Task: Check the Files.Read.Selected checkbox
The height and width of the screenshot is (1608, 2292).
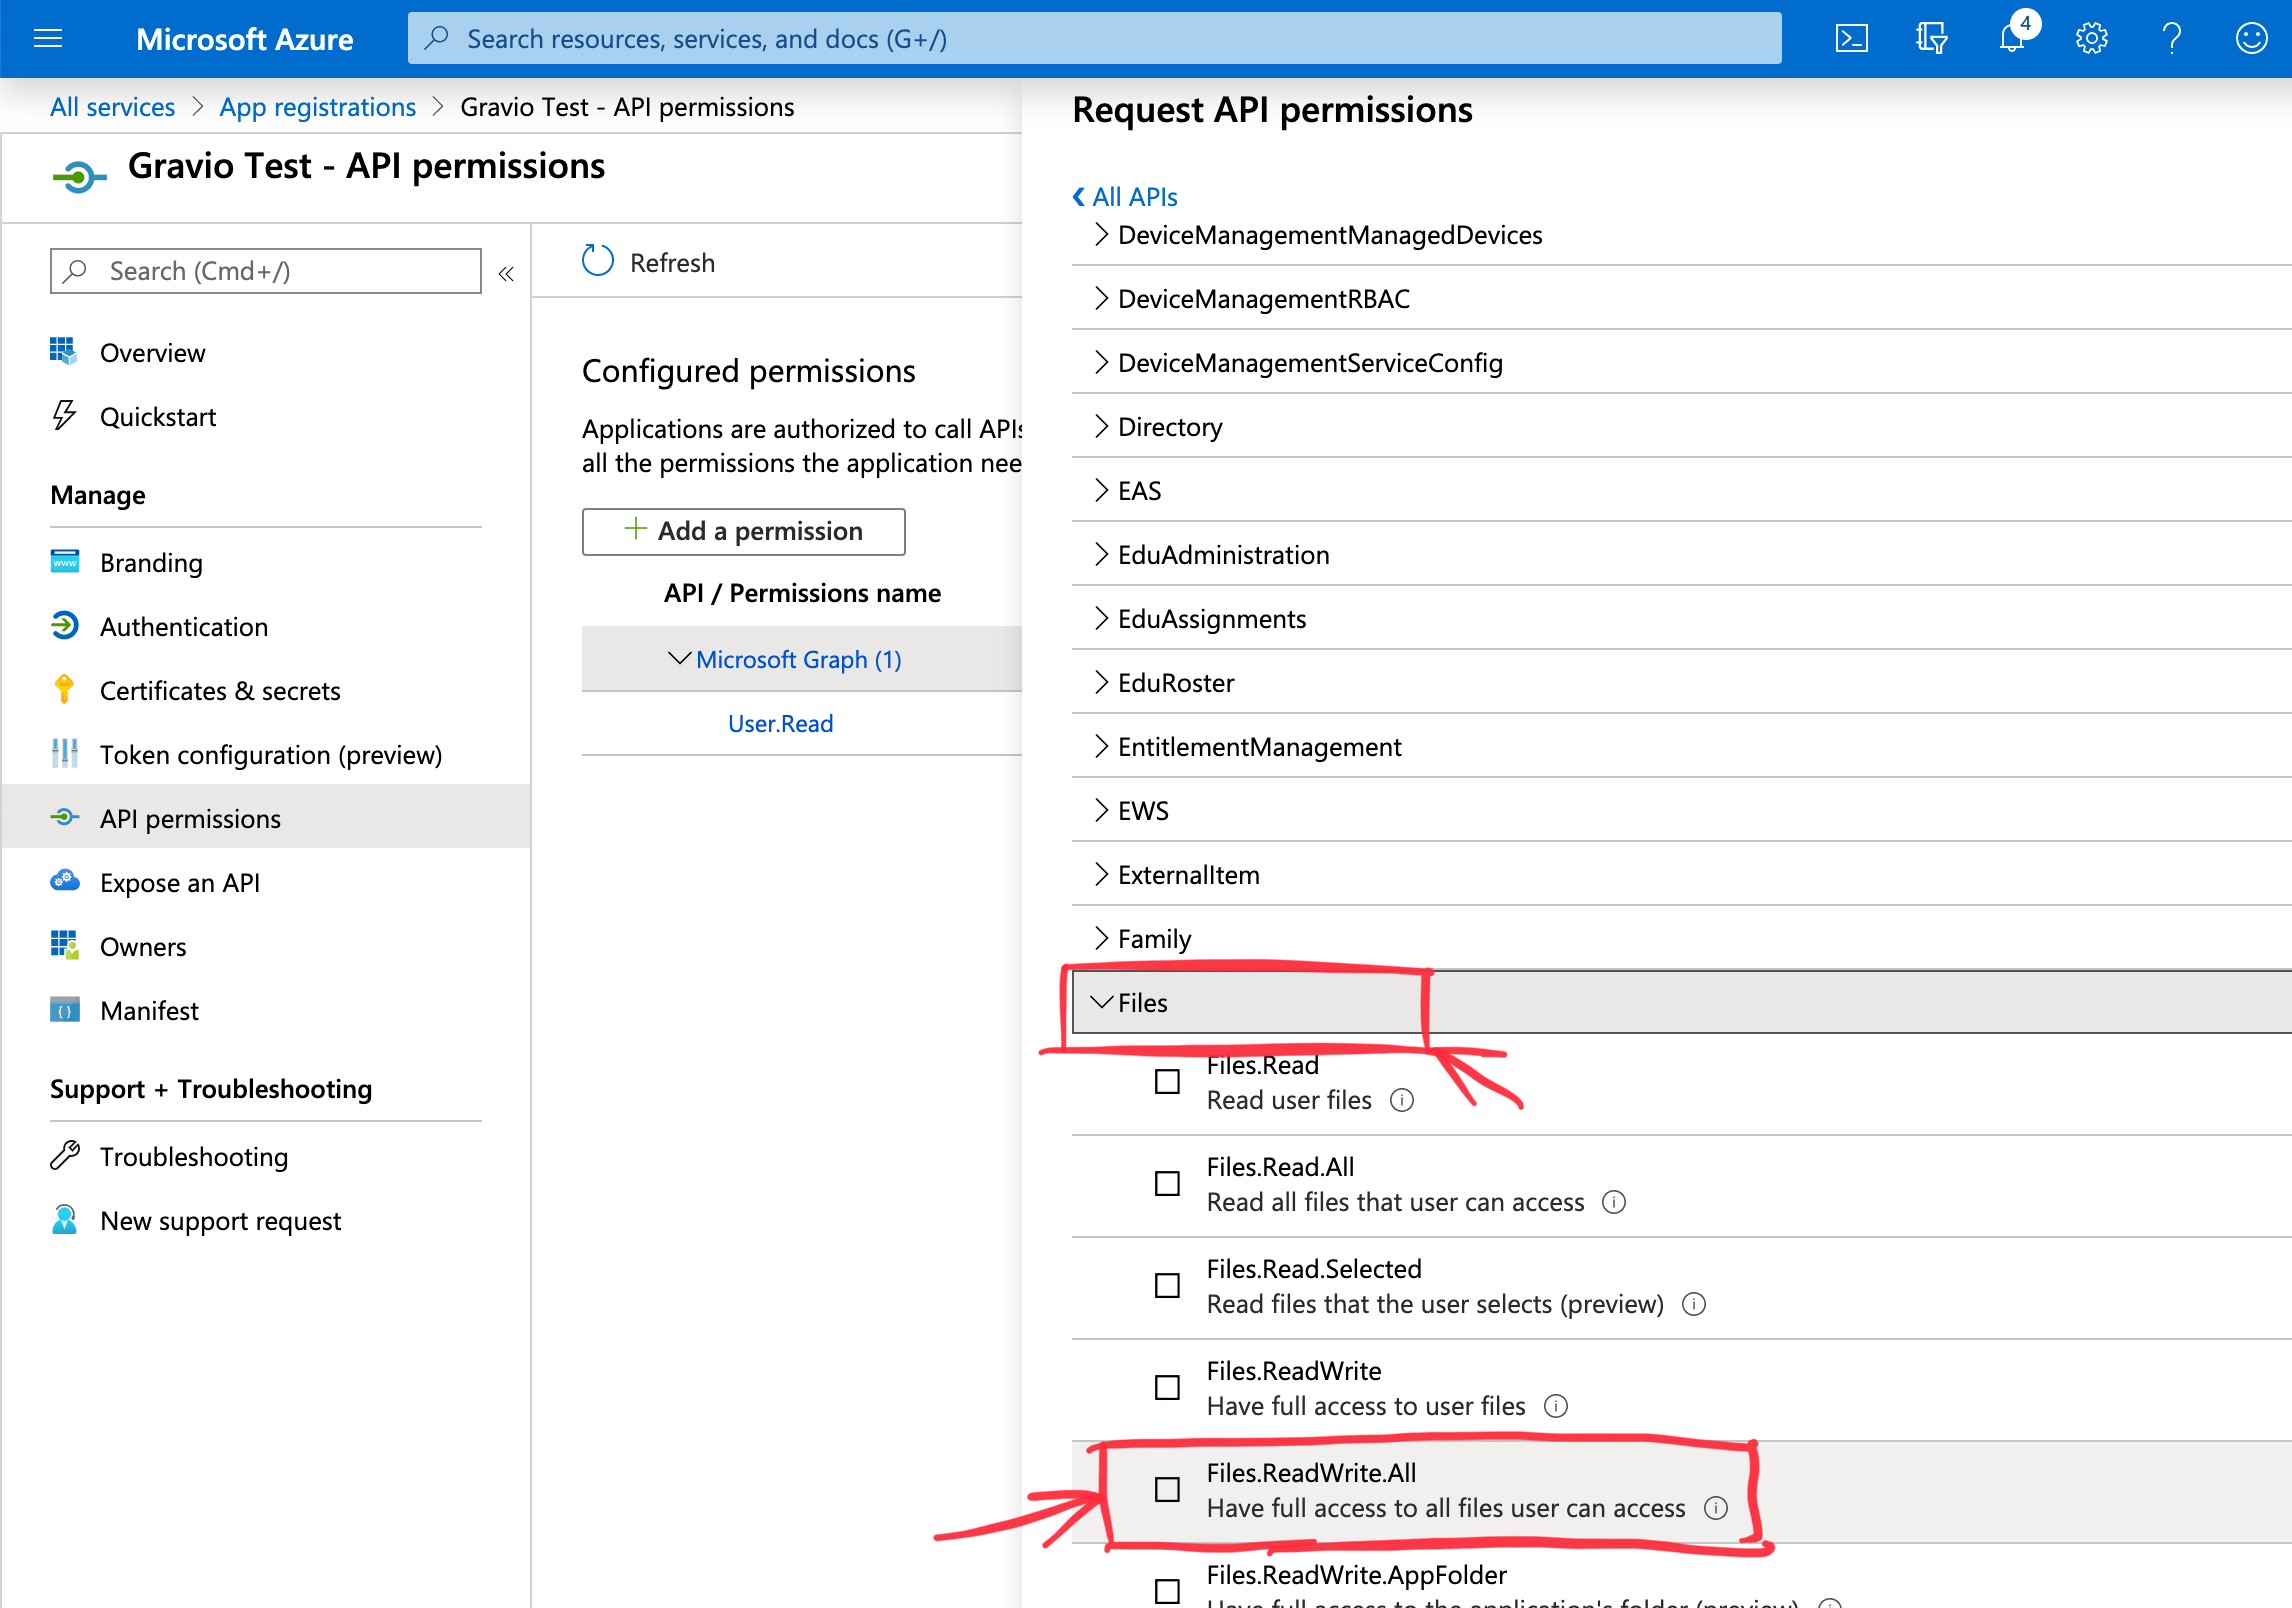Action: point(1167,1286)
